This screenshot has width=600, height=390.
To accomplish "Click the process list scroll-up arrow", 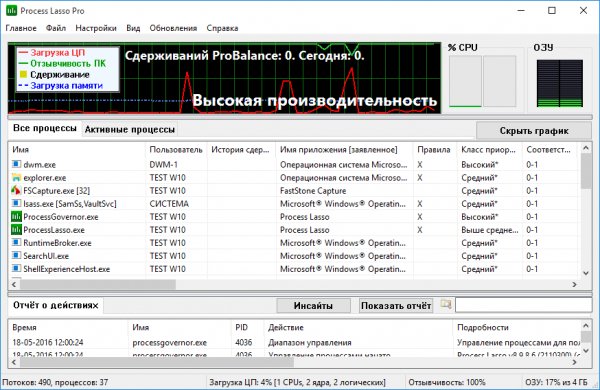I will [x=585, y=148].
